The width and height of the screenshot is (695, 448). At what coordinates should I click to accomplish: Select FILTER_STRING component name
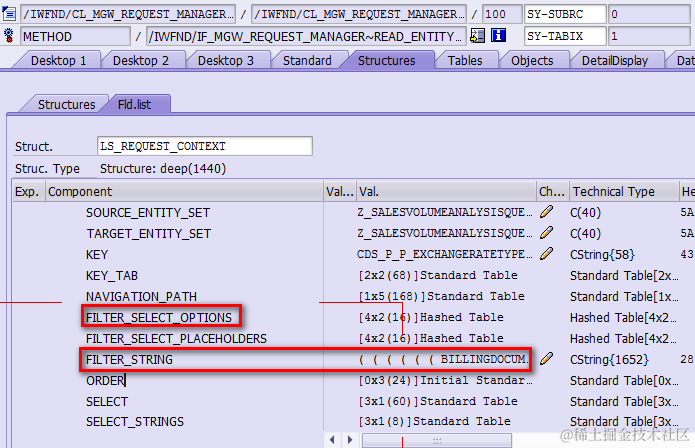129,359
